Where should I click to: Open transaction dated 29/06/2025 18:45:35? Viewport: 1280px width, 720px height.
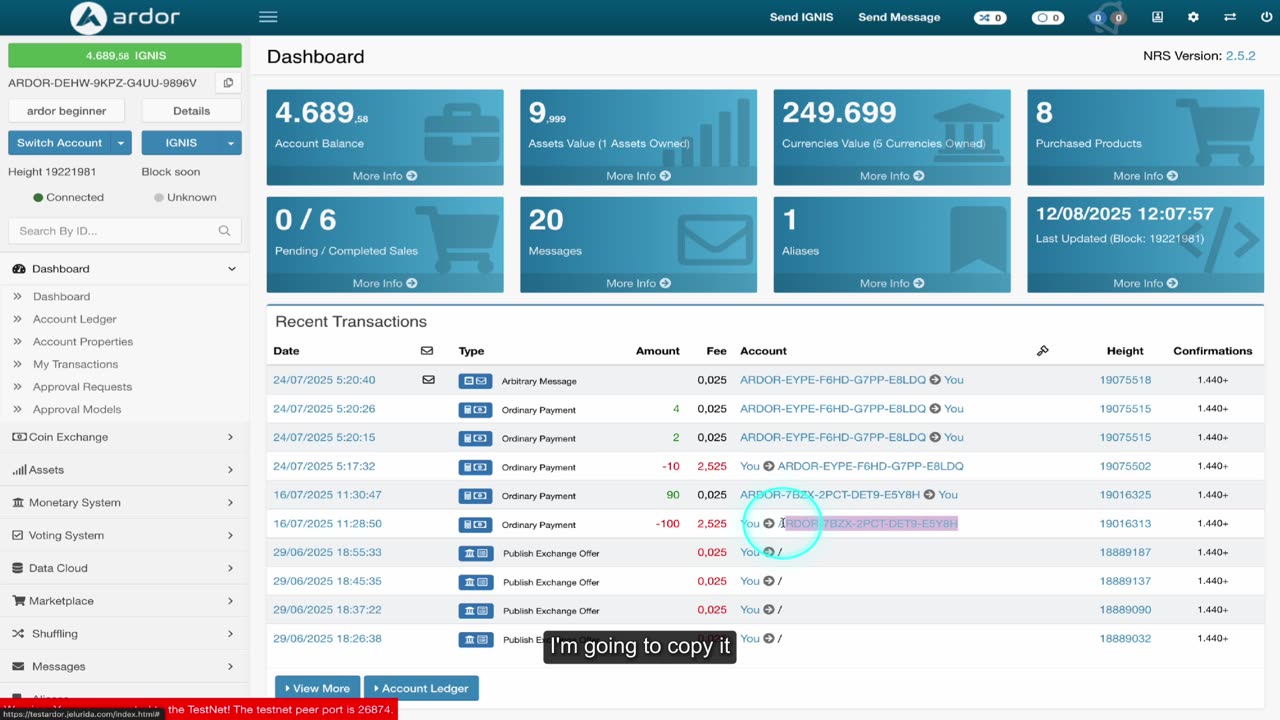(x=327, y=581)
